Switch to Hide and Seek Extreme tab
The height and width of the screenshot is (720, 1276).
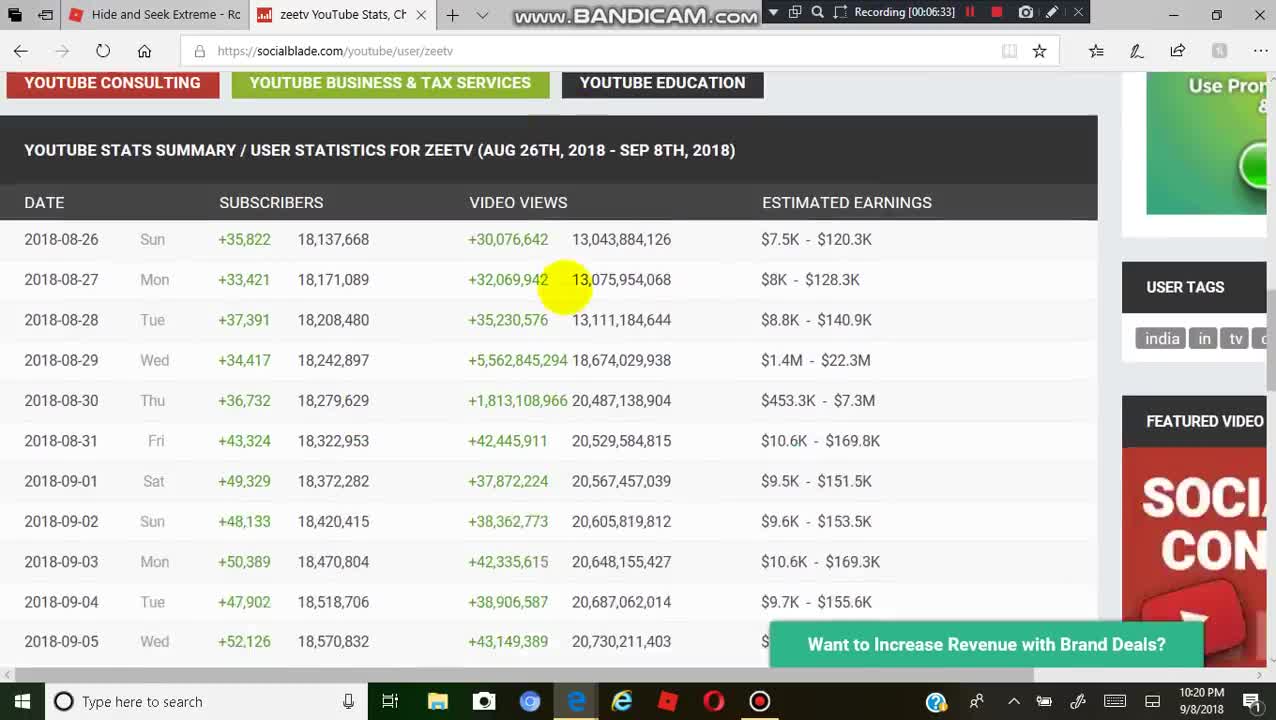(155, 15)
